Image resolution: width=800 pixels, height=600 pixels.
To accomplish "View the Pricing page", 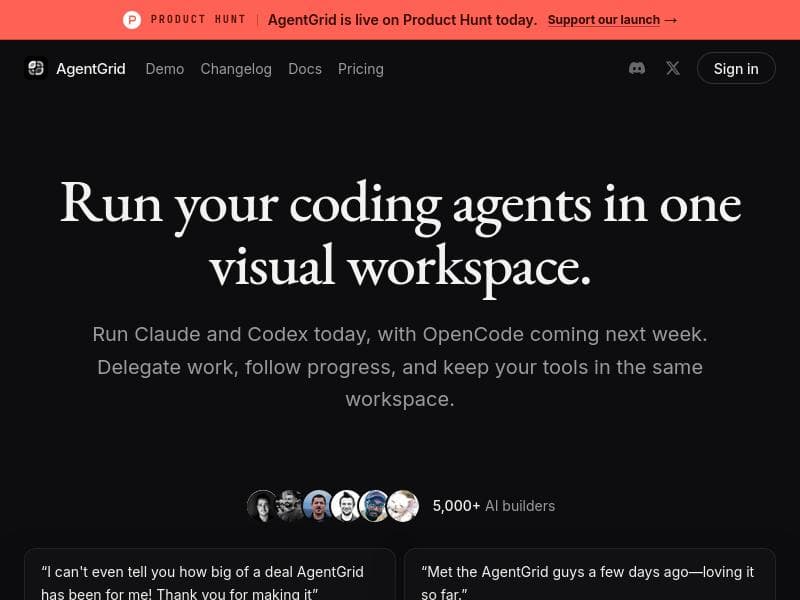I will pyautogui.click(x=361, y=69).
